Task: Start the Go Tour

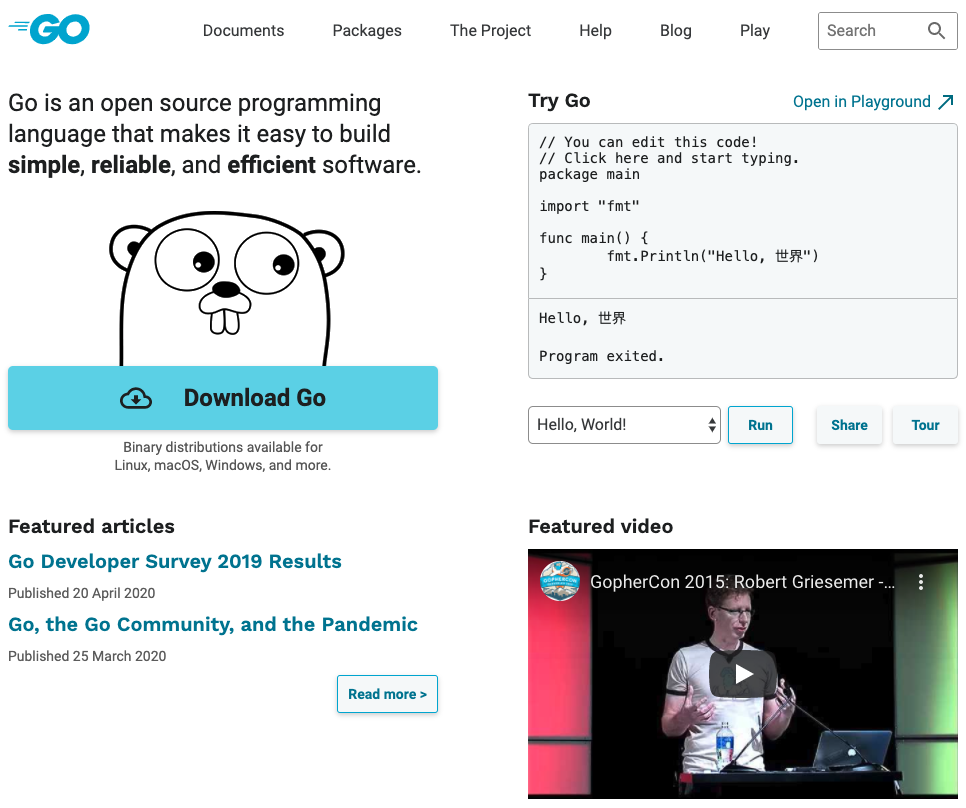Action: [925, 425]
